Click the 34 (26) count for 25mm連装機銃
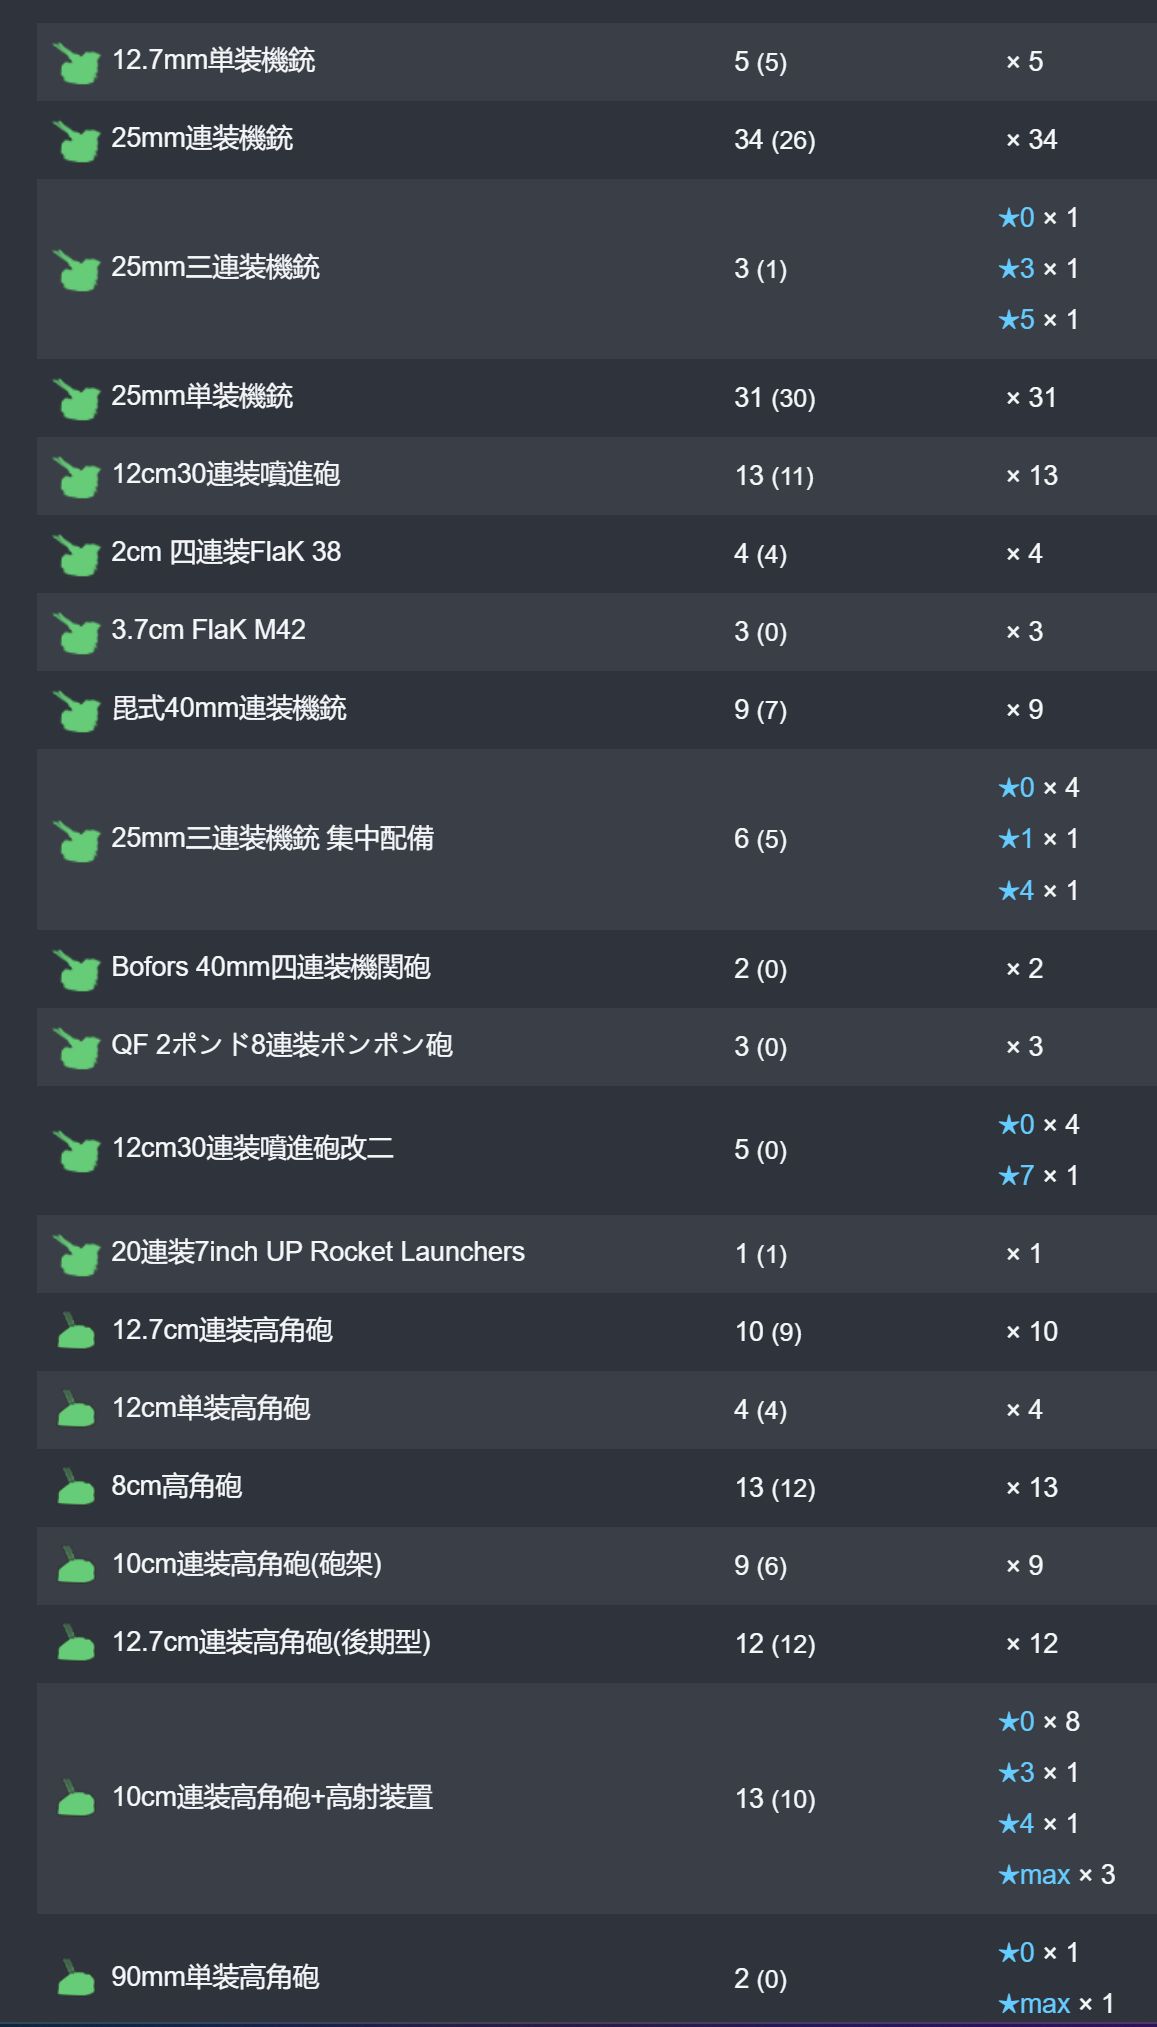The image size is (1157, 2027). point(774,140)
